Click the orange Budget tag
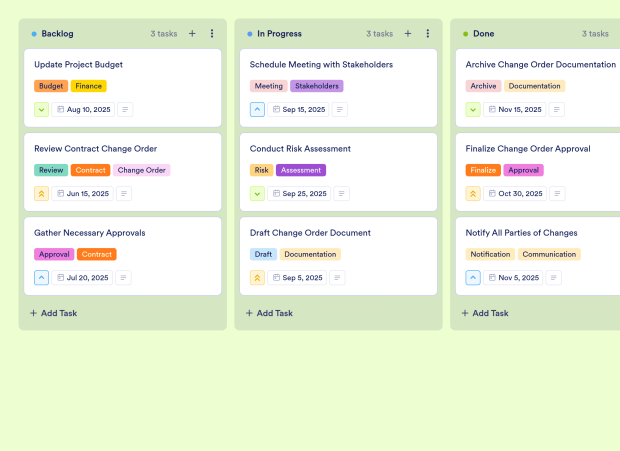The width and height of the screenshot is (620, 451). (51, 86)
